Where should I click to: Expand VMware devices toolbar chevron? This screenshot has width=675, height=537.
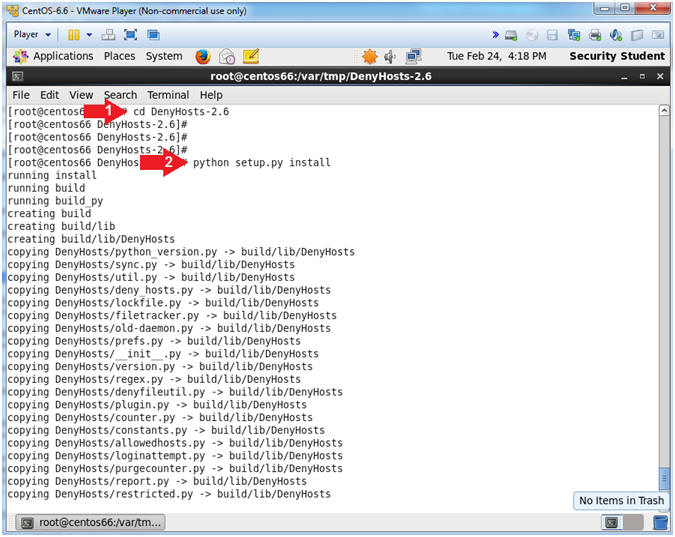[495, 35]
